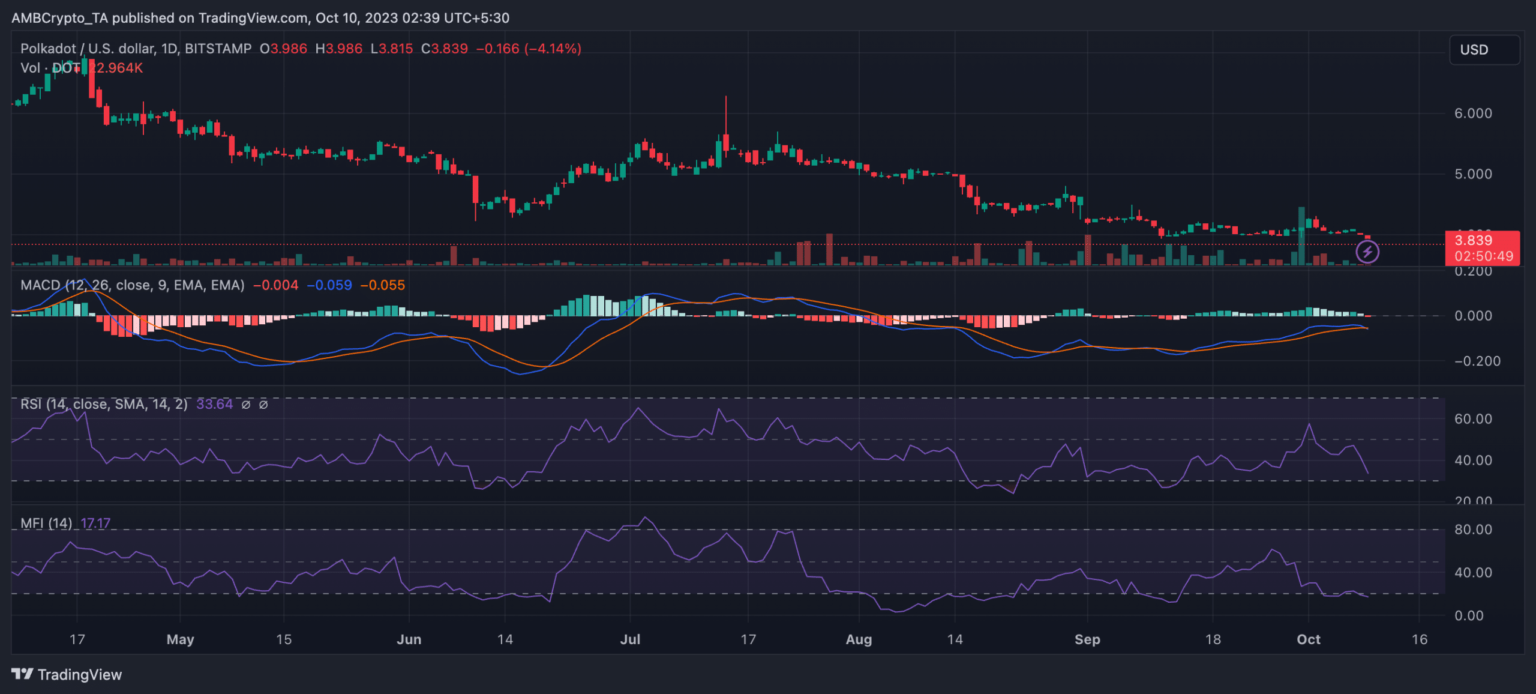The image size is (1536, 694).
Task: Open the USD currency selector
Action: pyautogui.click(x=1484, y=49)
